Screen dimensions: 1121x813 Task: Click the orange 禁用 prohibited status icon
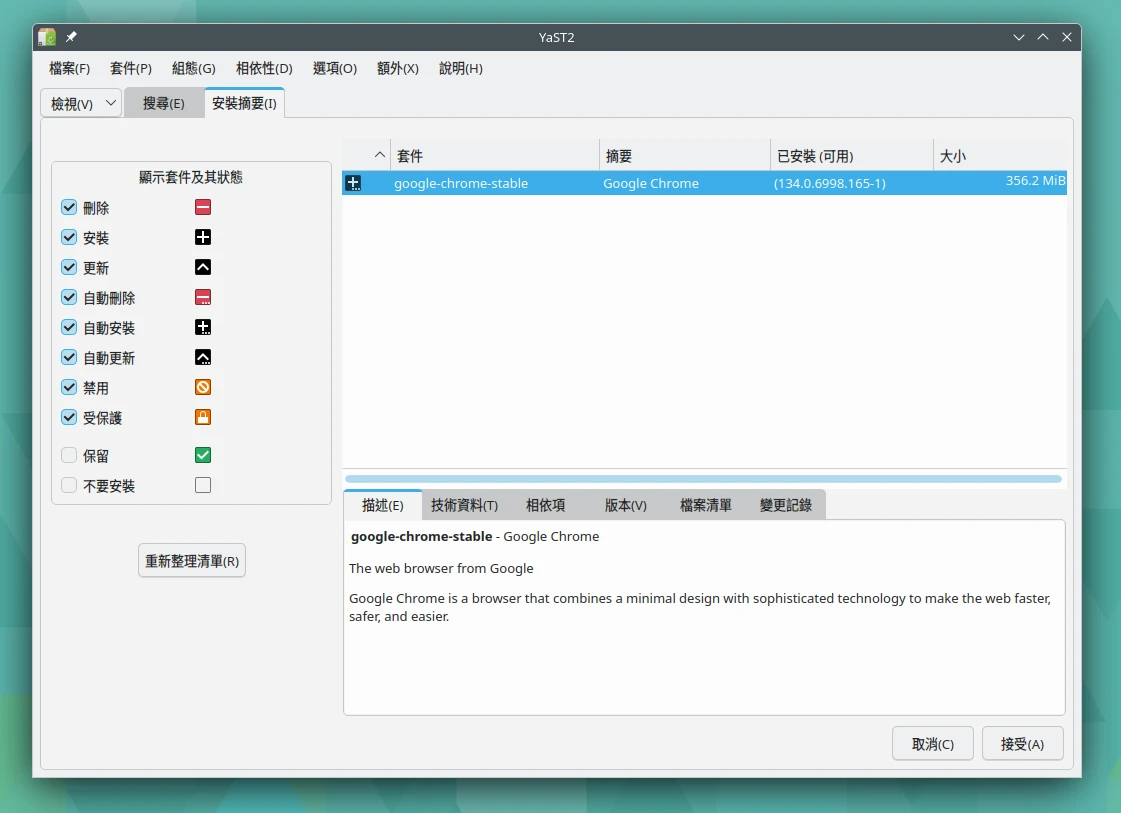coord(203,388)
